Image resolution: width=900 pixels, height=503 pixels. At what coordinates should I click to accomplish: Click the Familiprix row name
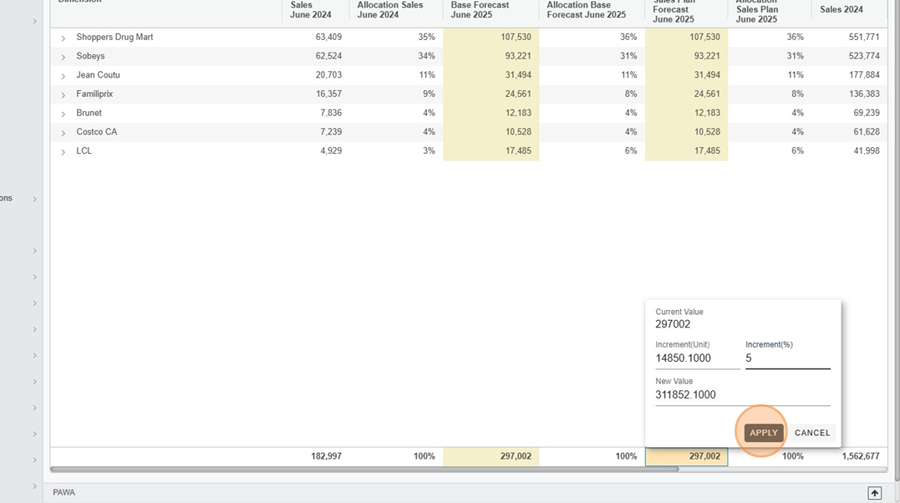[95, 94]
